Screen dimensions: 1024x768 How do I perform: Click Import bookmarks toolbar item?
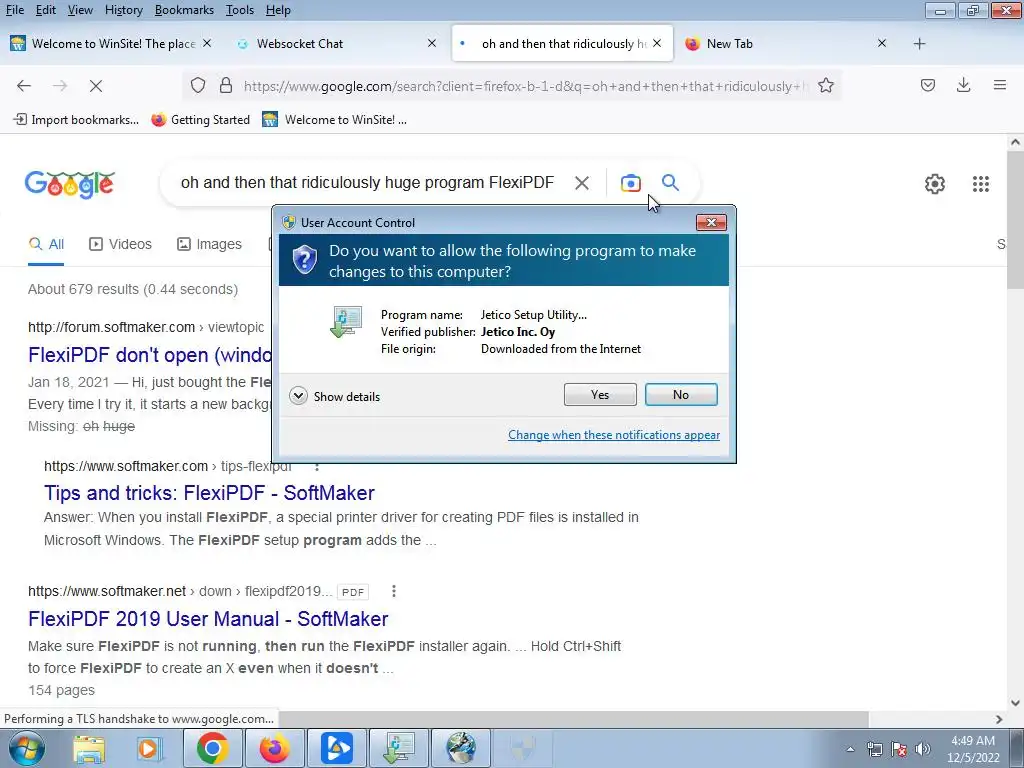tap(76, 120)
